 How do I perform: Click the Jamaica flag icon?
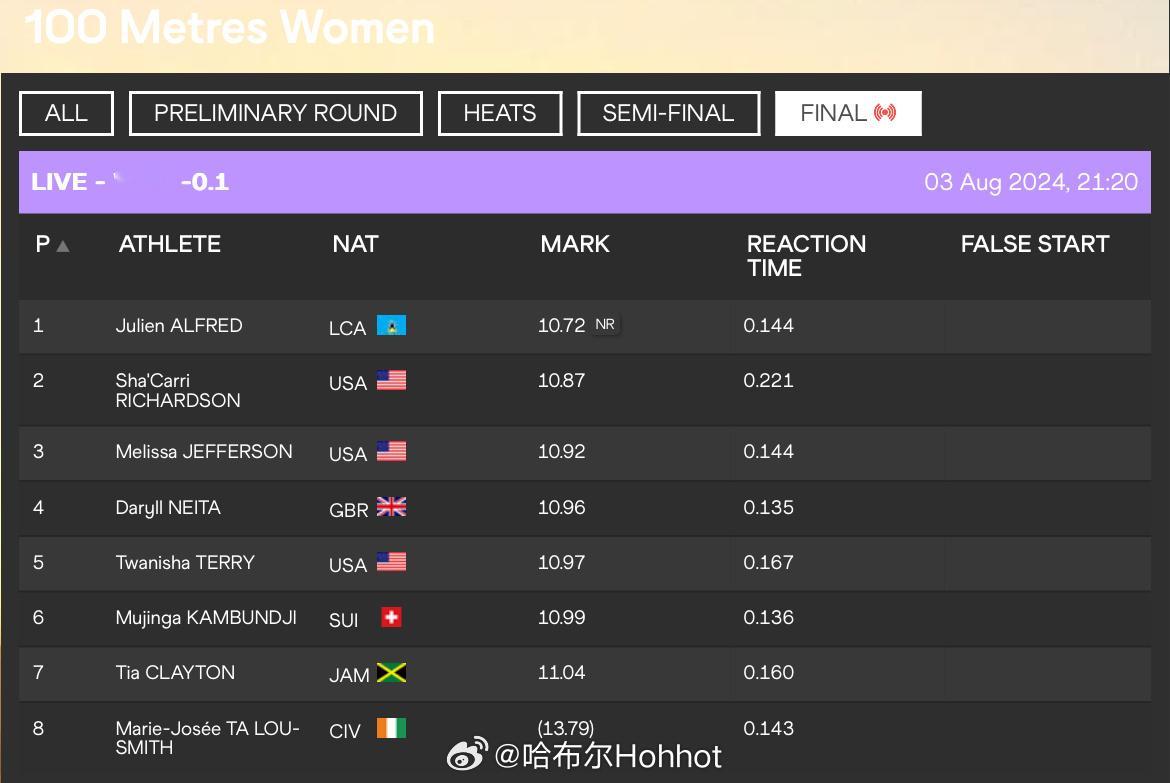[x=391, y=673]
